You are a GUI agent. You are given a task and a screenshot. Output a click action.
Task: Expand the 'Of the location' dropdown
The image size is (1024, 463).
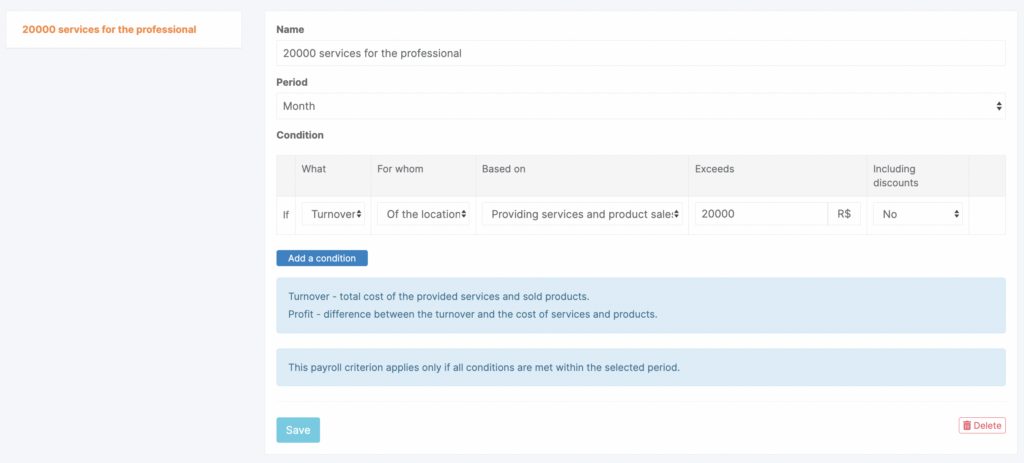423,214
